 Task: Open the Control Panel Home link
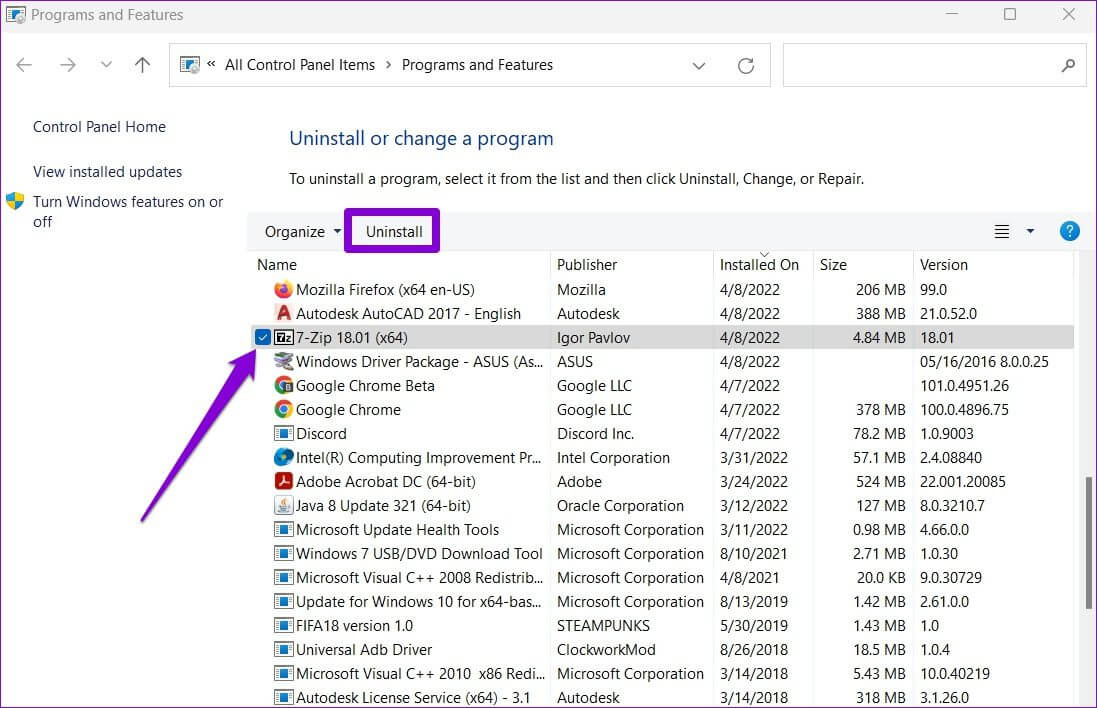[x=99, y=127]
